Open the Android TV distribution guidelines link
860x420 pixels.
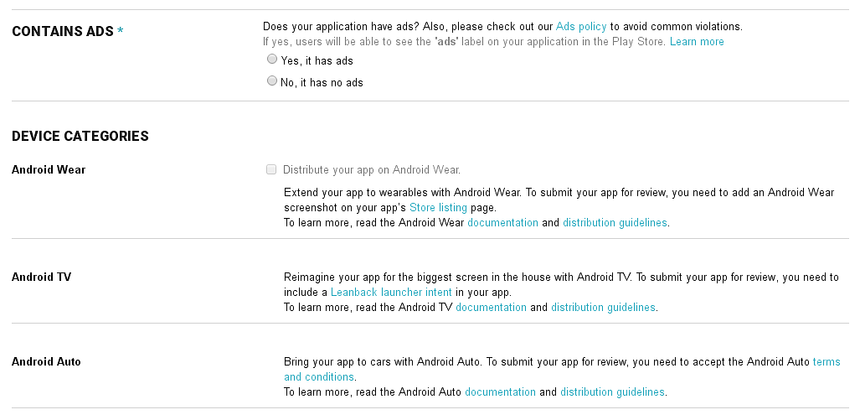click(x=603, y=307)
